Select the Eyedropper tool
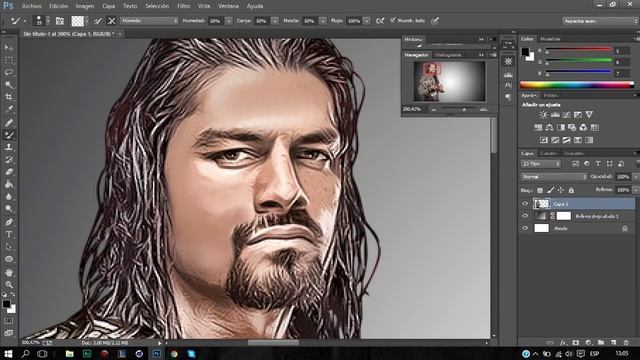 [9, 109]
